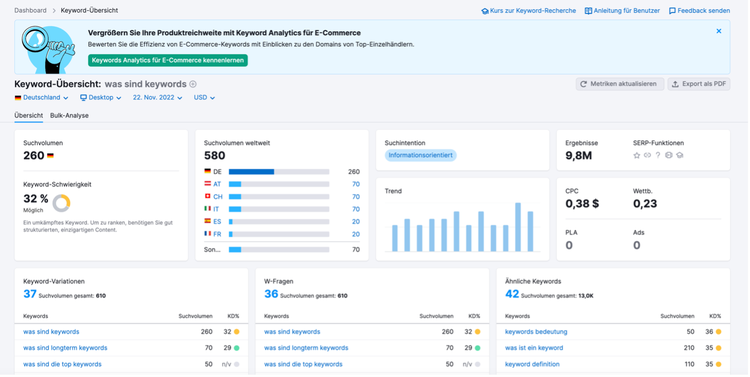Click the 580 worldwide search volume value
The height and width of the screenshot is (377, 750).
coord(214,155)
